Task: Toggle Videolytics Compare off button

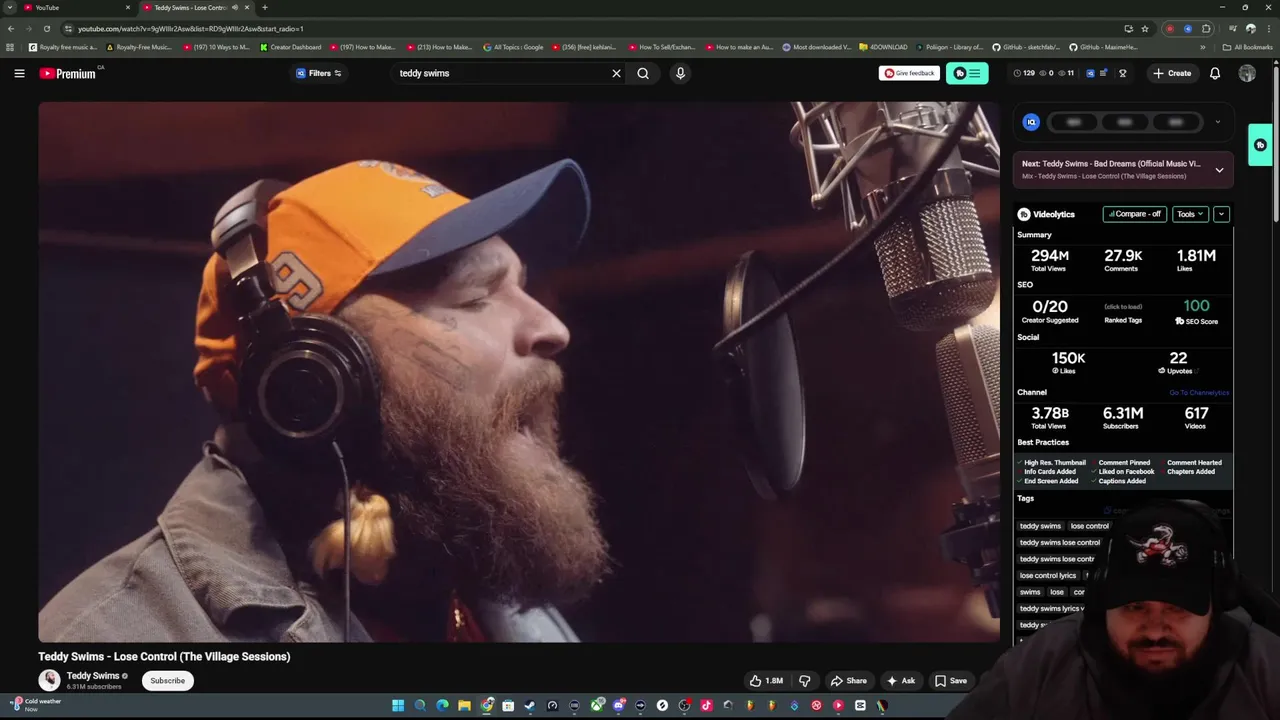Action: [x=1135, y=214]
